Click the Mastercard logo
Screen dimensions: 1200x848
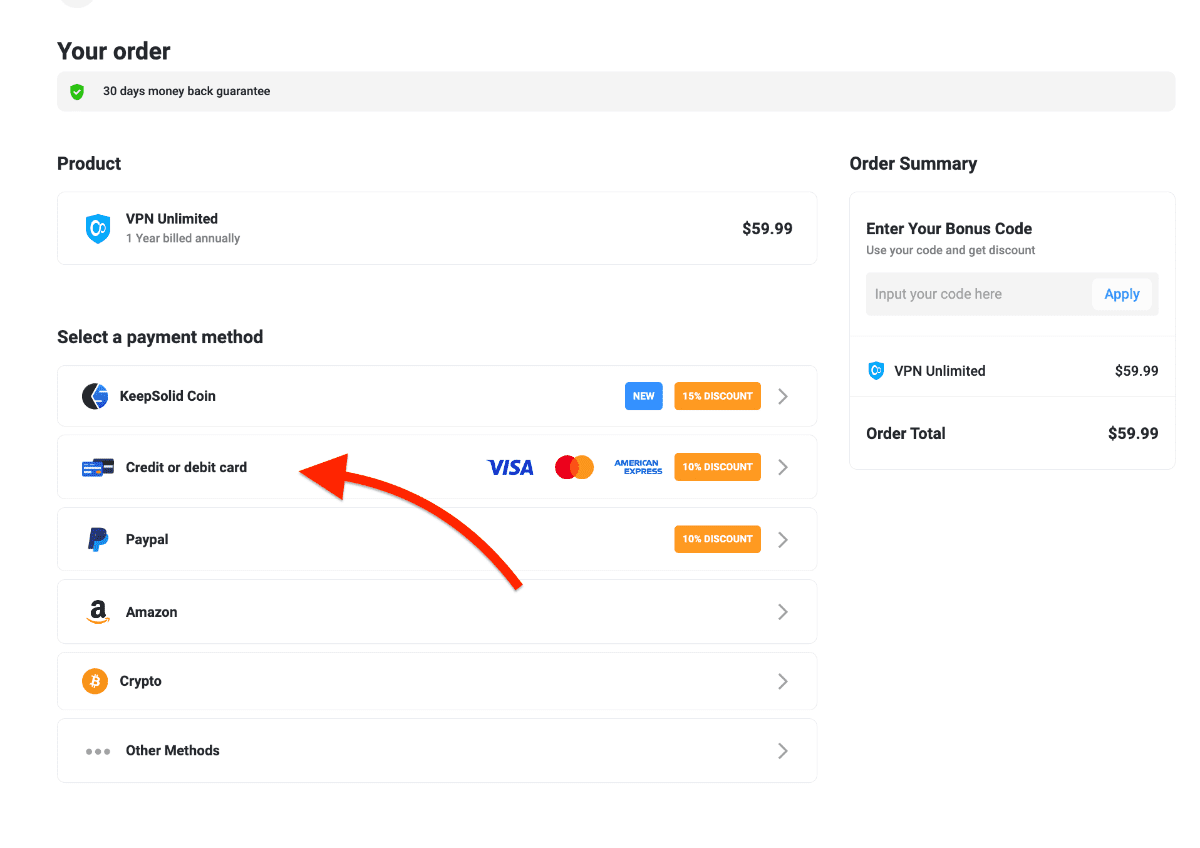click(x=574, y=467)
